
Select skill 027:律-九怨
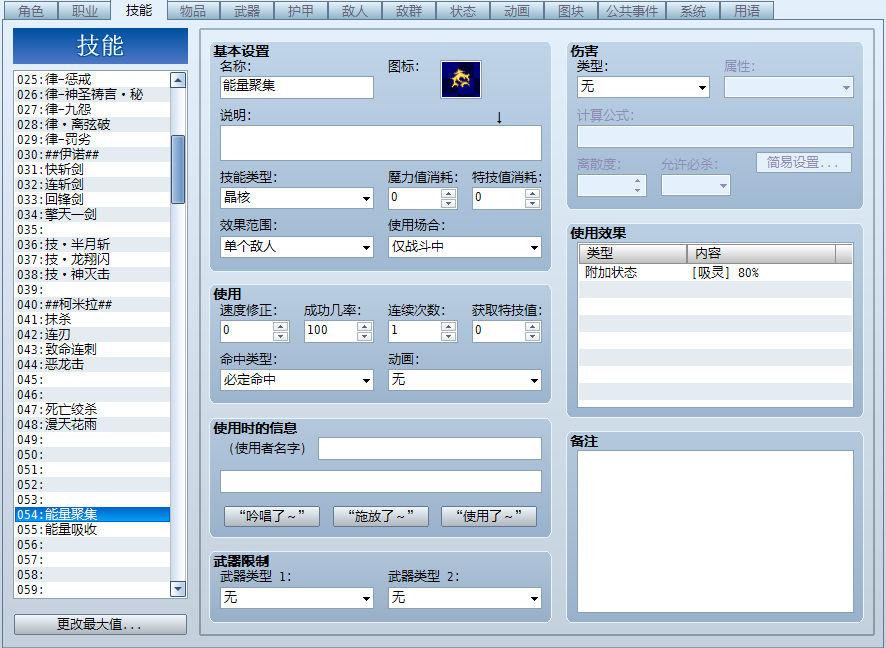point(92,109)
